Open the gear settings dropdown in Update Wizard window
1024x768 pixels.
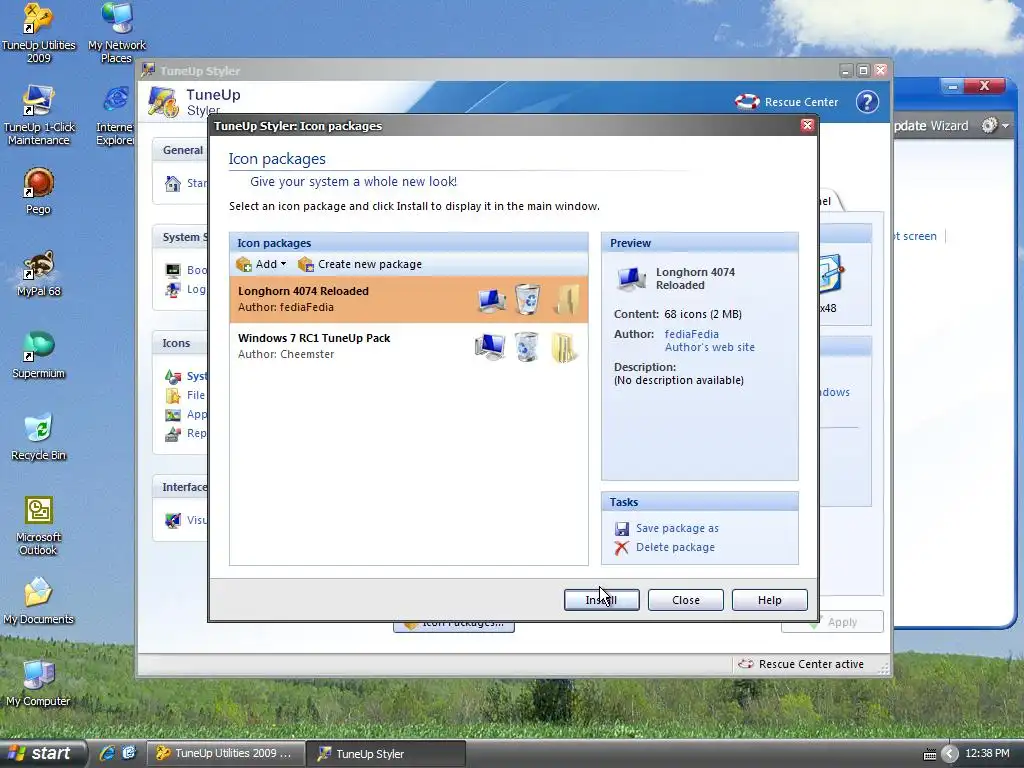(995, 125)
